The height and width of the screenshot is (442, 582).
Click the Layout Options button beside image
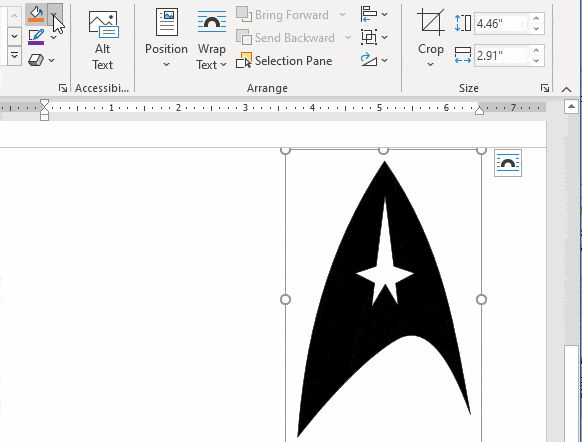pyautogui.click(x=508, y=163)
